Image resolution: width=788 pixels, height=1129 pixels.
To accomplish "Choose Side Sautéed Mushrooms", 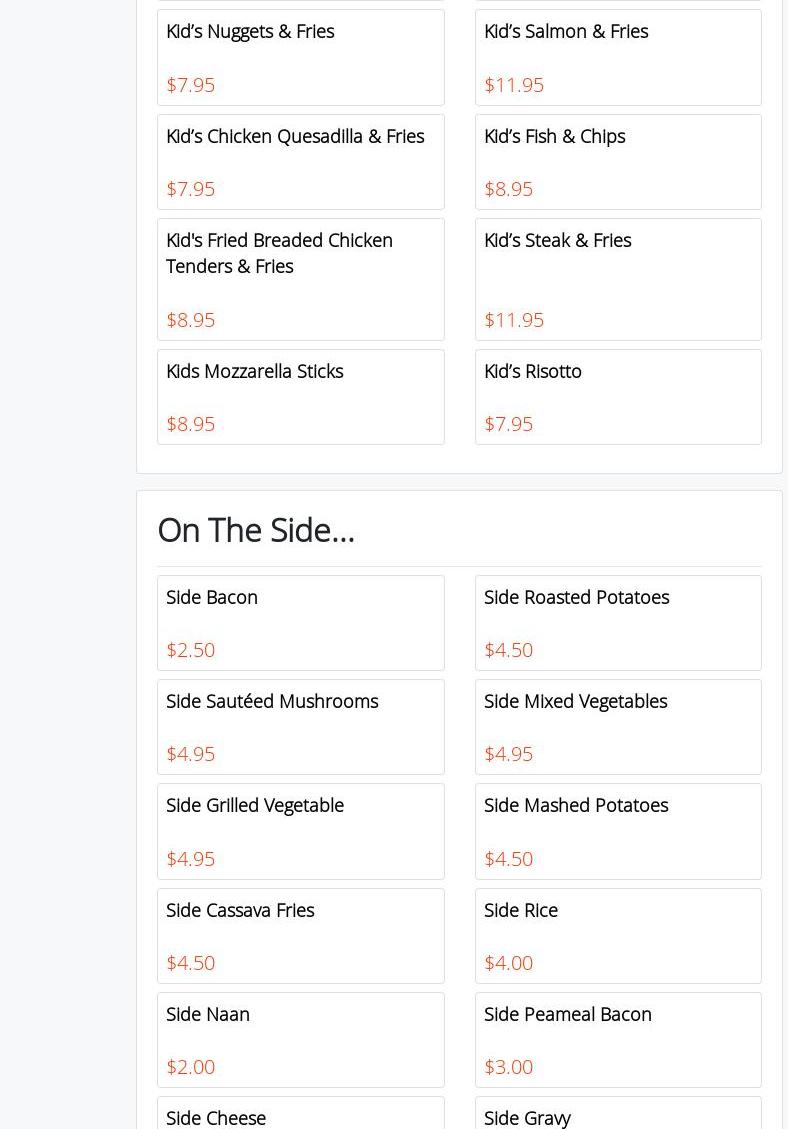I will (x=300, y=726).
